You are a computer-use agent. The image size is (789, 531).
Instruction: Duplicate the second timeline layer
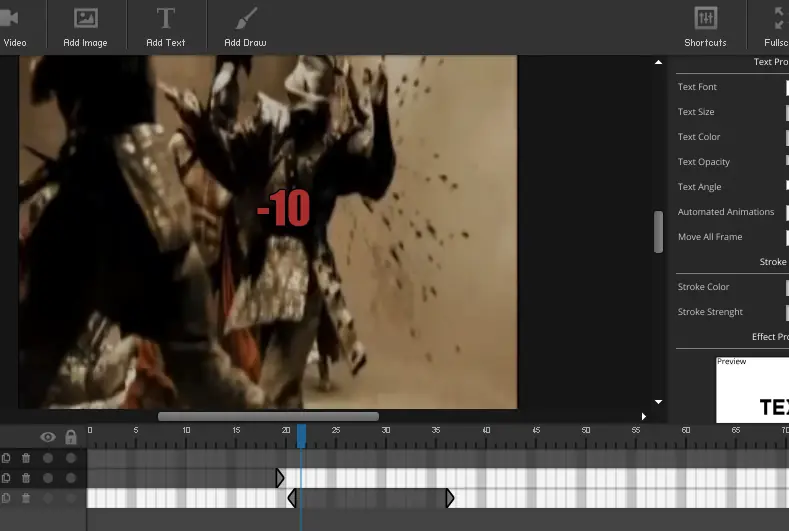pos(6,478)
